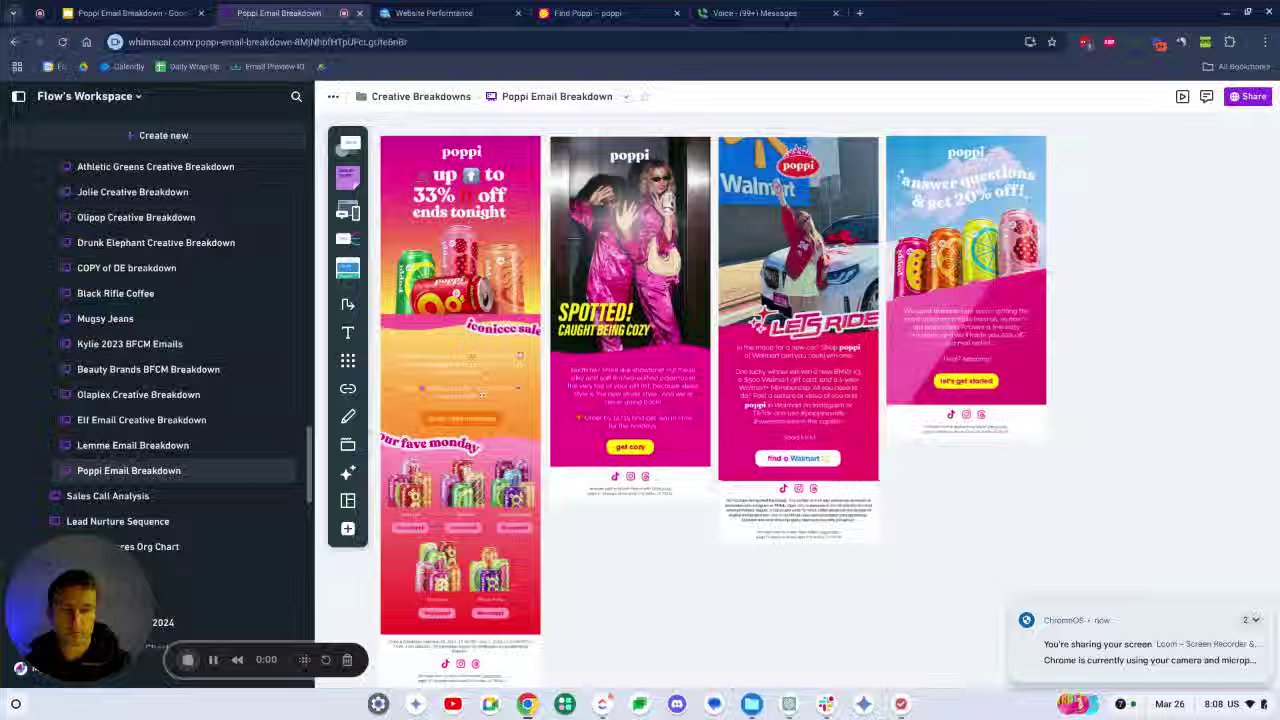Open Beauty Brands BFCM Breakdown board
Viewport: 1280px width, 720px height.
point(148,369)
